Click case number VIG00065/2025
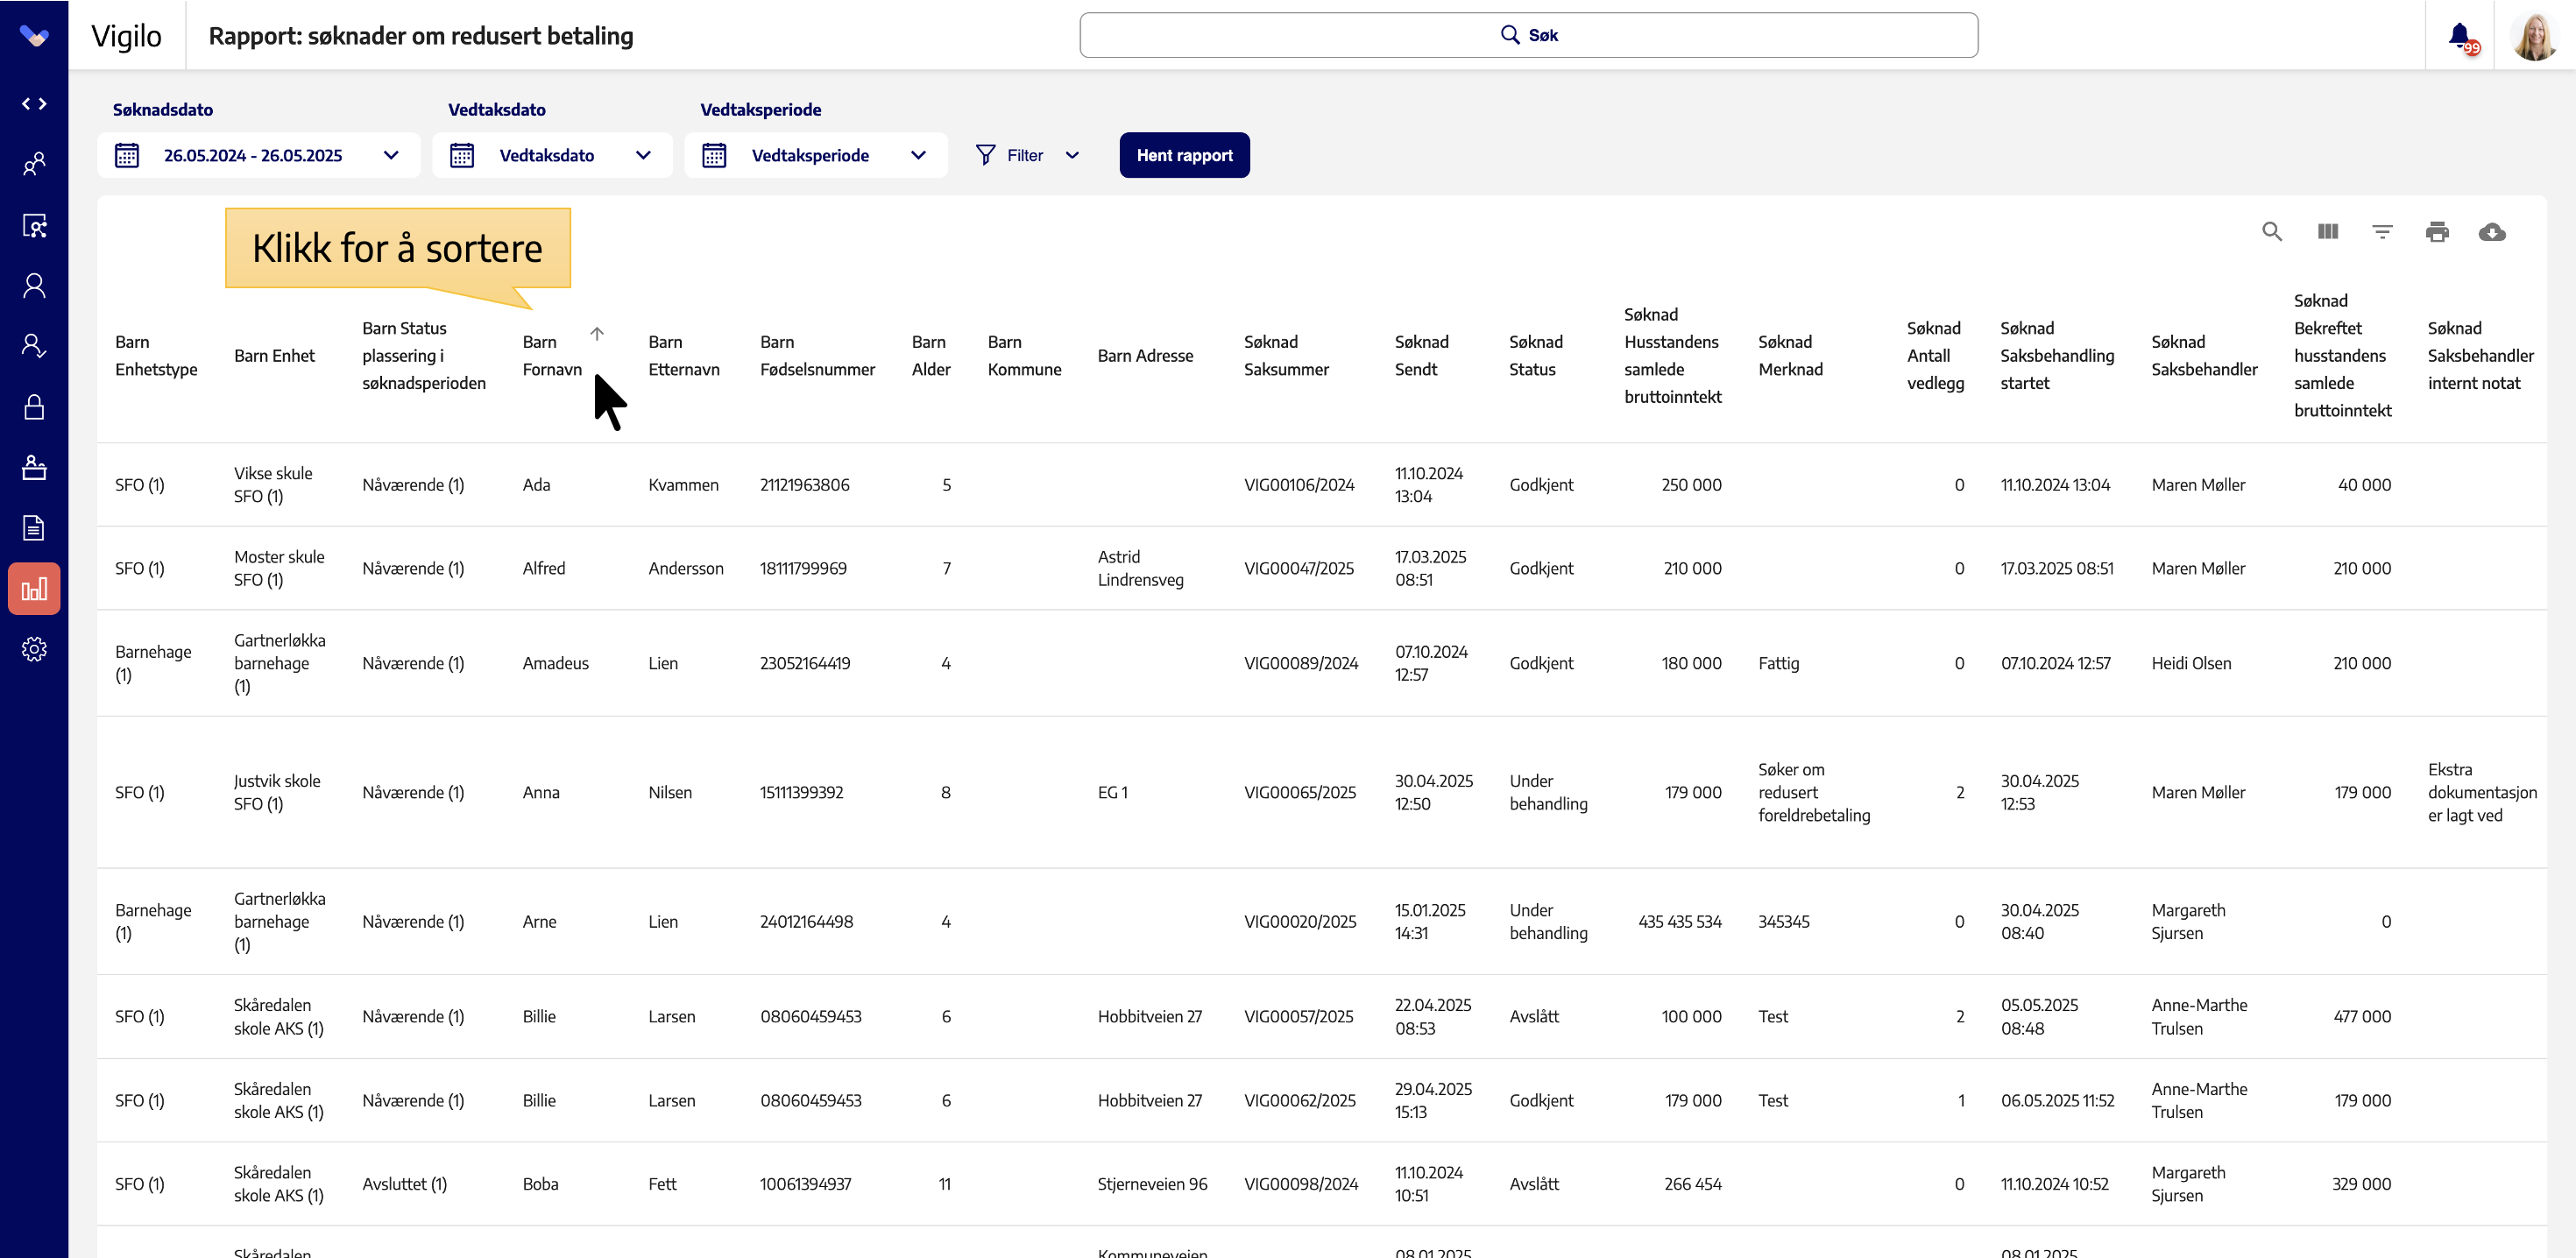This screenshot has height=1258, width=2576. (1300, 792)
